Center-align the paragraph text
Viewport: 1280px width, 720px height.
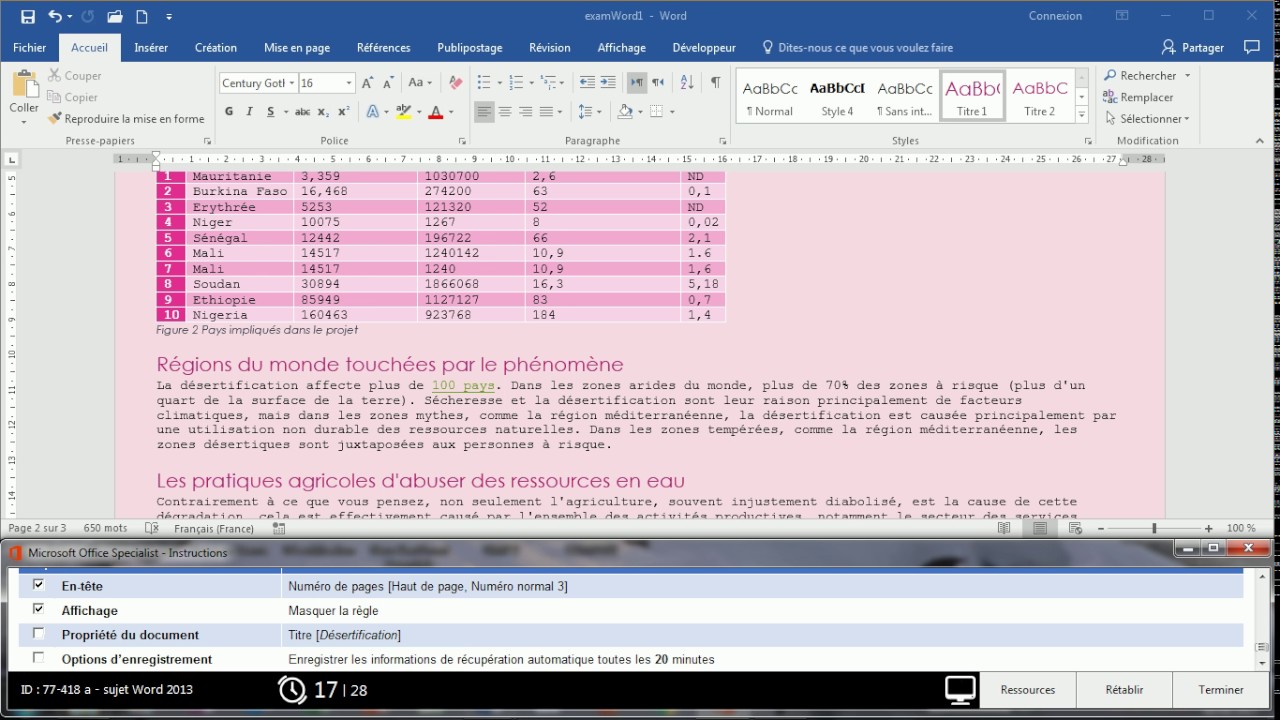pos(505,112)
